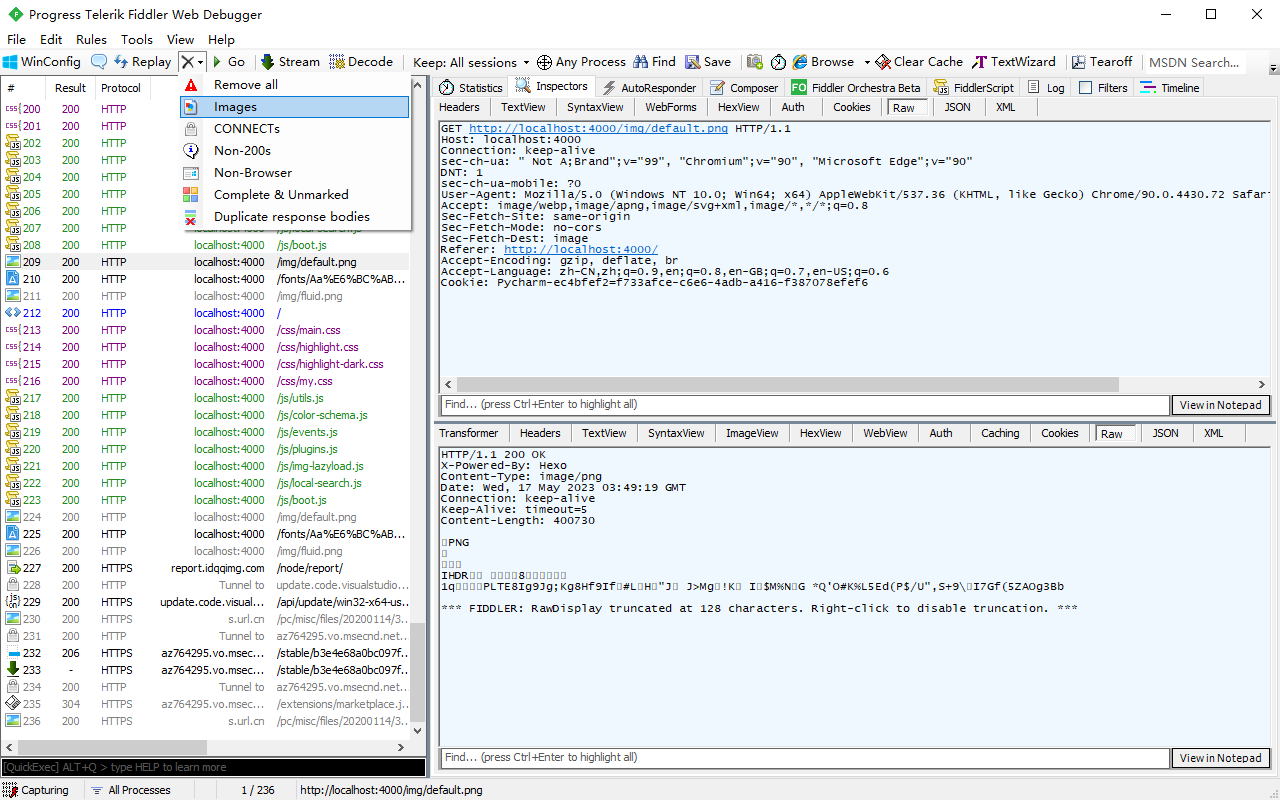The width and height of the screenshot is (1280, 800).
Task: Tick the Filters tab checkbox
Action: pos(1085,88)
